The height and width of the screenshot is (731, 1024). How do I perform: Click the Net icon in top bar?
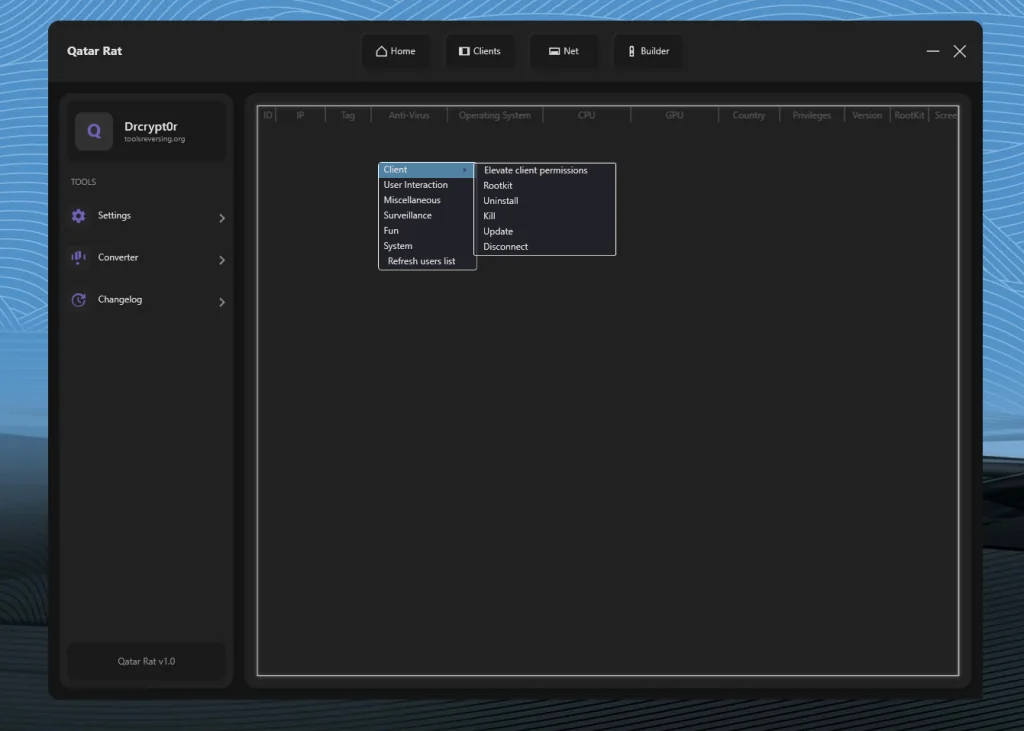[x=554, y=52]
